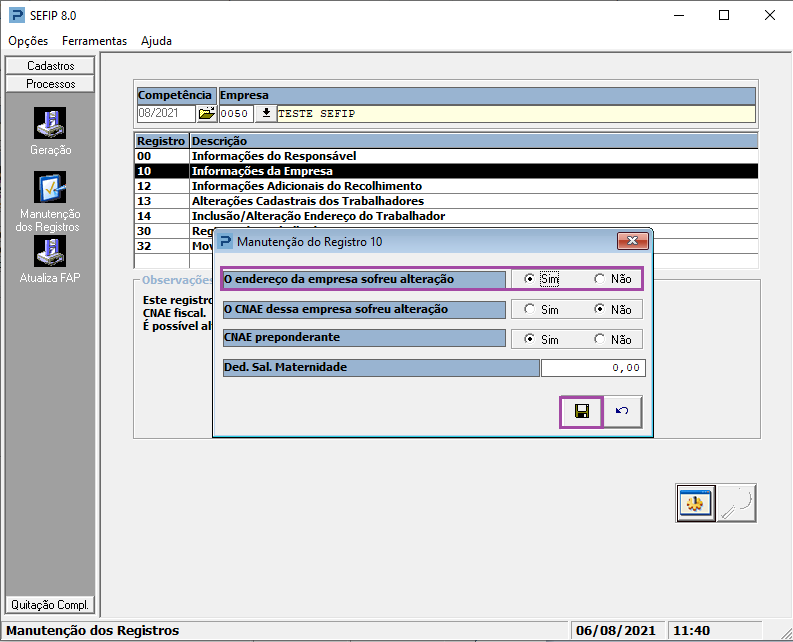Viewport: 793px width, 642px height.
Task: Click the undo arrow button in the dialog
Action: click(623, 412)
